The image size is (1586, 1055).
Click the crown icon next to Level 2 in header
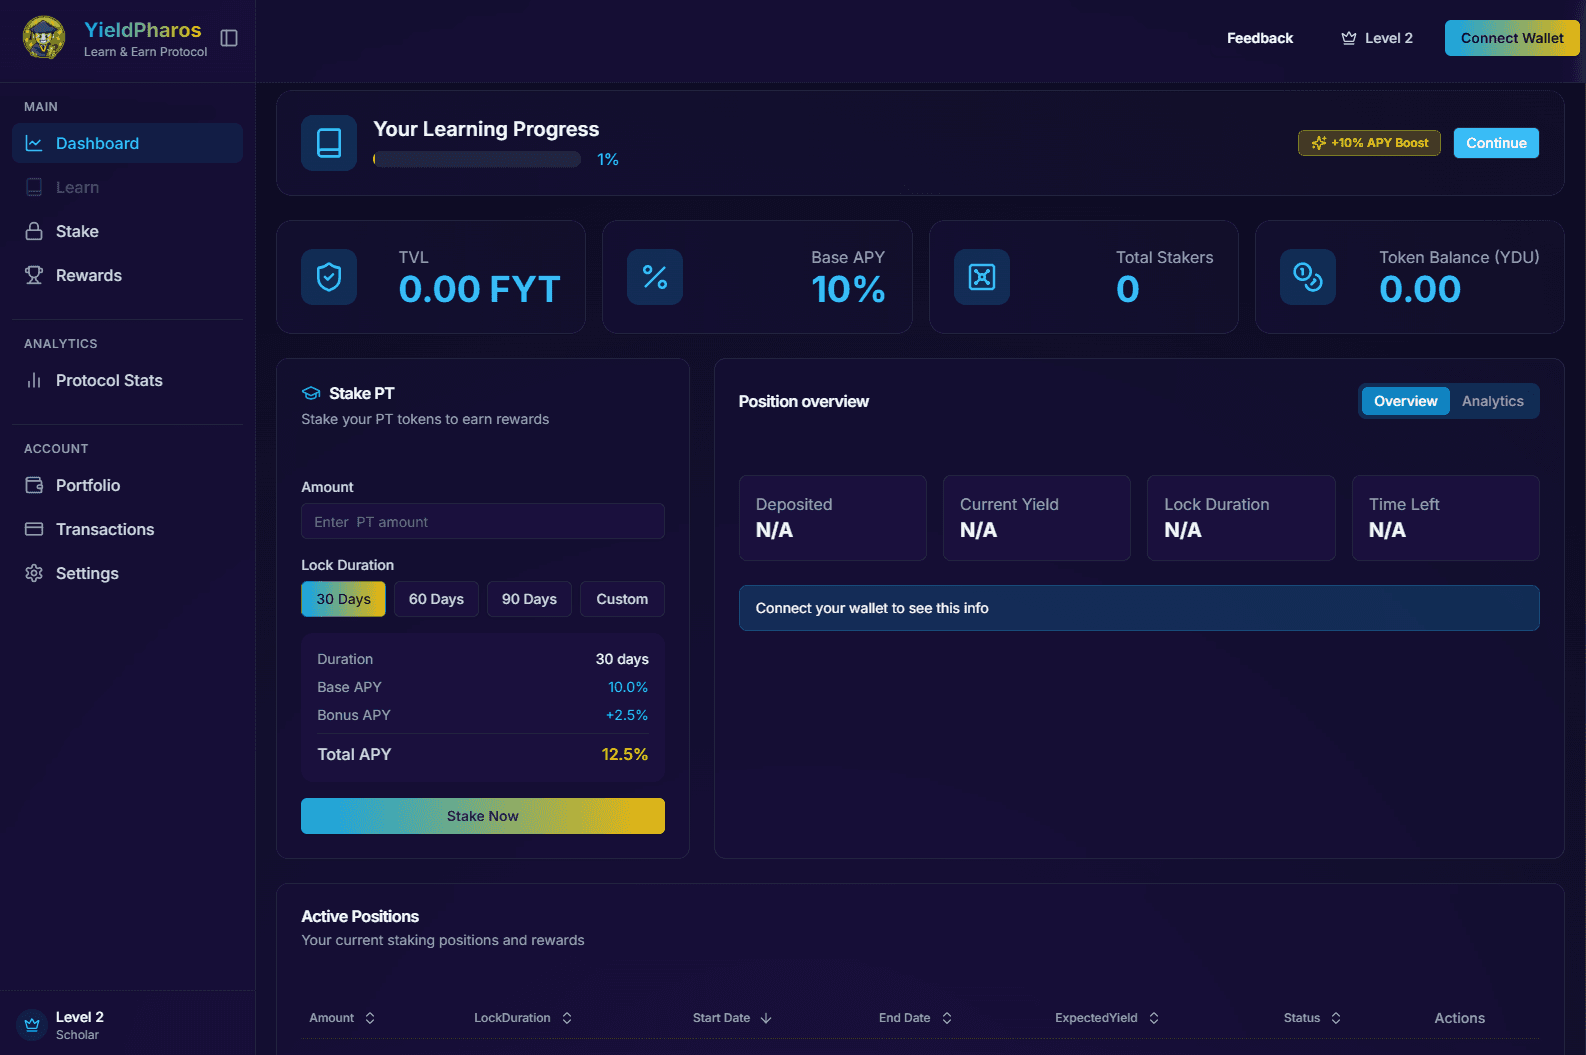[1349, 38]
